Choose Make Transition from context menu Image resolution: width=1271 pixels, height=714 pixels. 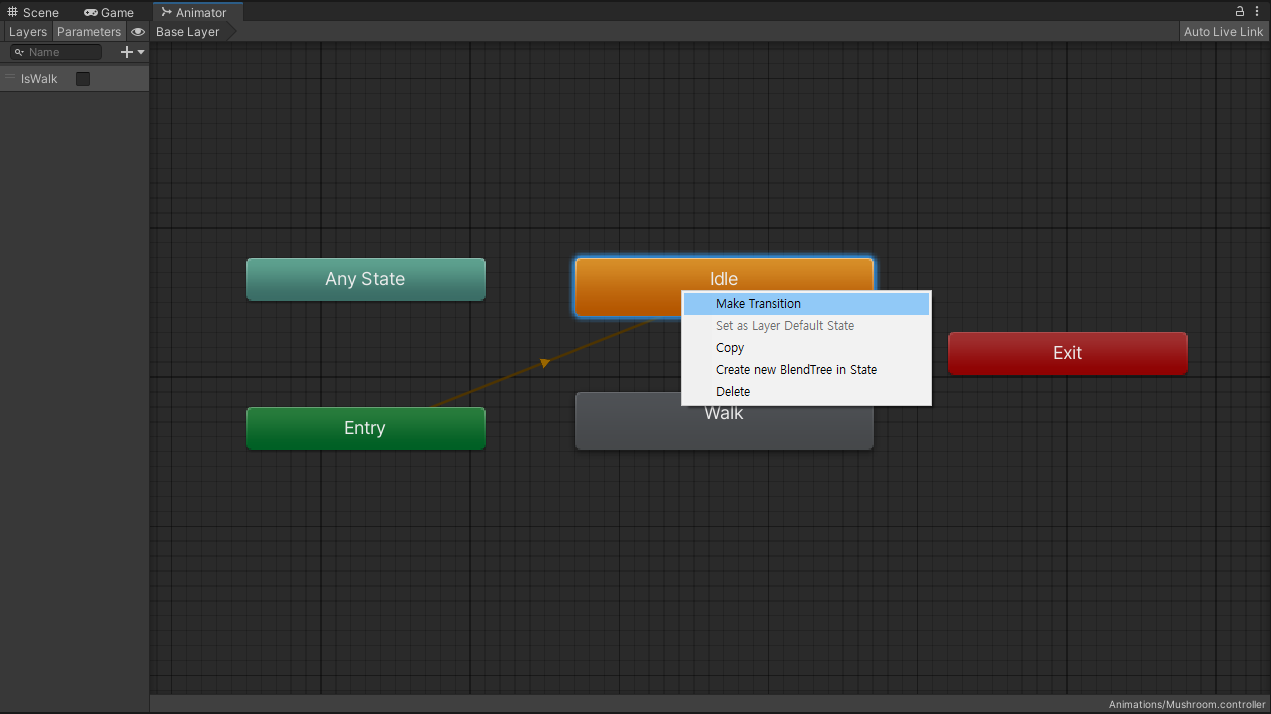tap(806, 304)
